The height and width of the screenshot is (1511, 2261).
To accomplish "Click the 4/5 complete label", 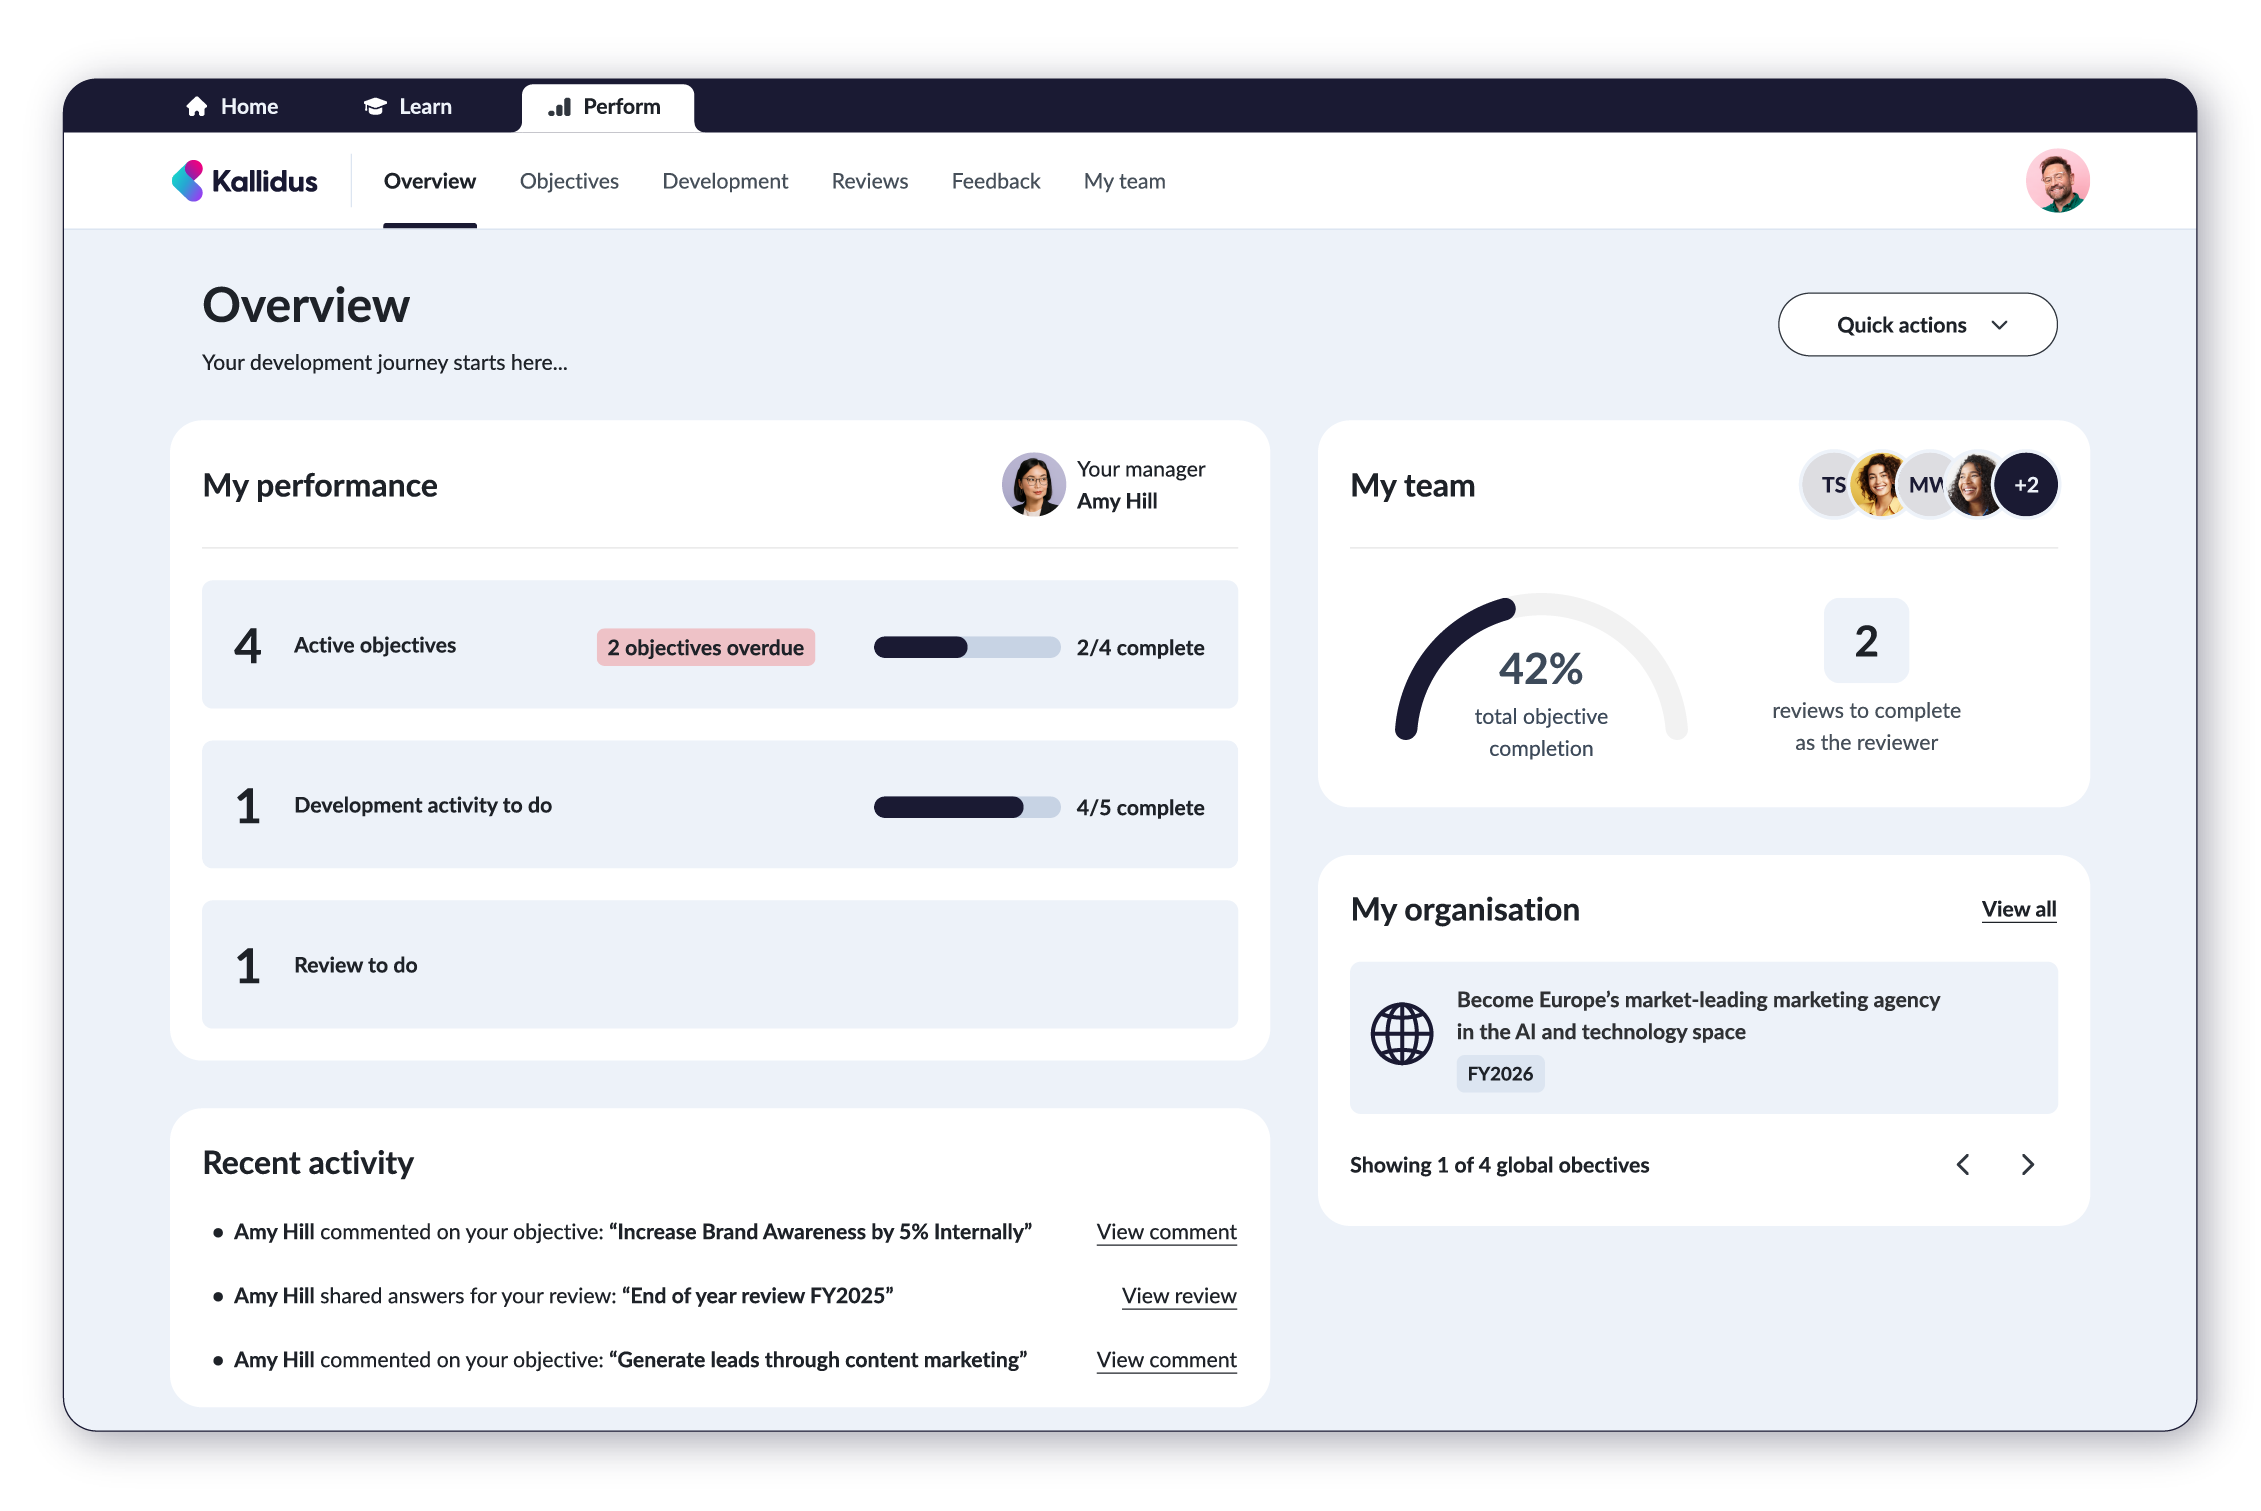I will (1140, 807).
